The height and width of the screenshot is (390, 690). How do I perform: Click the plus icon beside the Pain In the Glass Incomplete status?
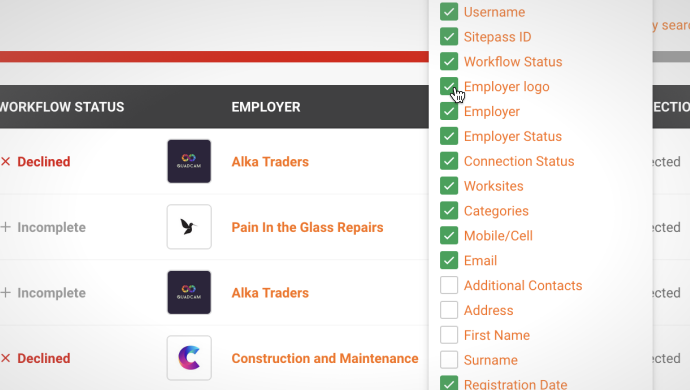point(6,227)
